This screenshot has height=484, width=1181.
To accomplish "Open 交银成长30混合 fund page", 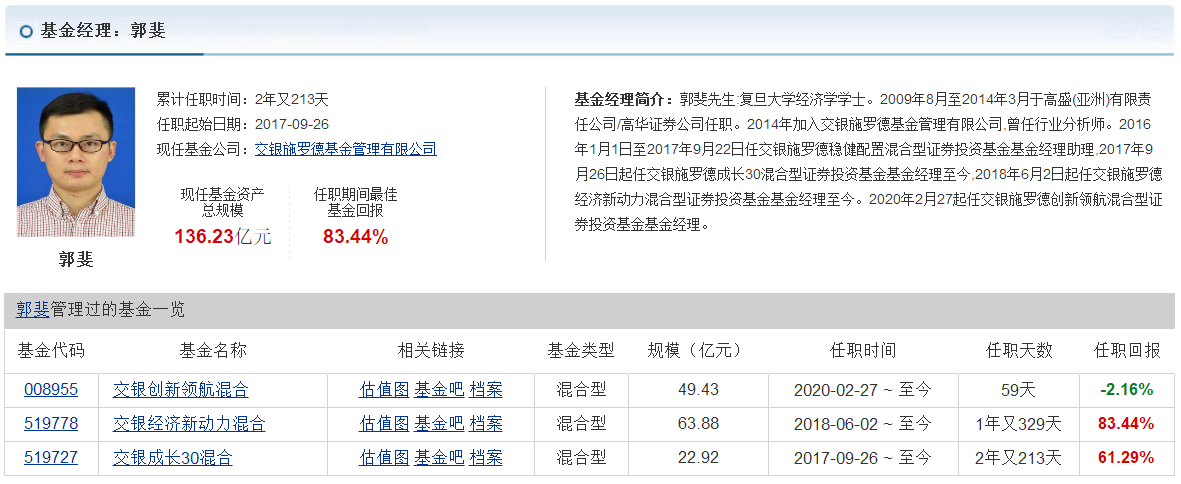I will [172, 458].
